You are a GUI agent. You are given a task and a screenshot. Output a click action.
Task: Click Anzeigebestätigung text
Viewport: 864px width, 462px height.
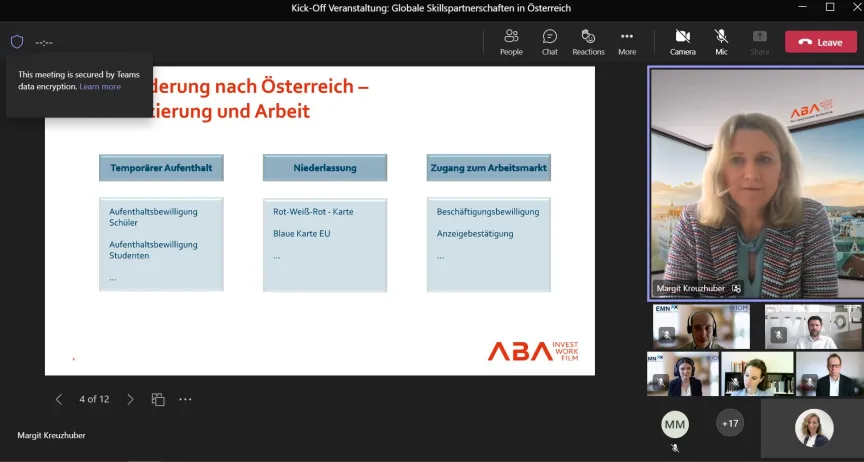click(x=475, y=234)
